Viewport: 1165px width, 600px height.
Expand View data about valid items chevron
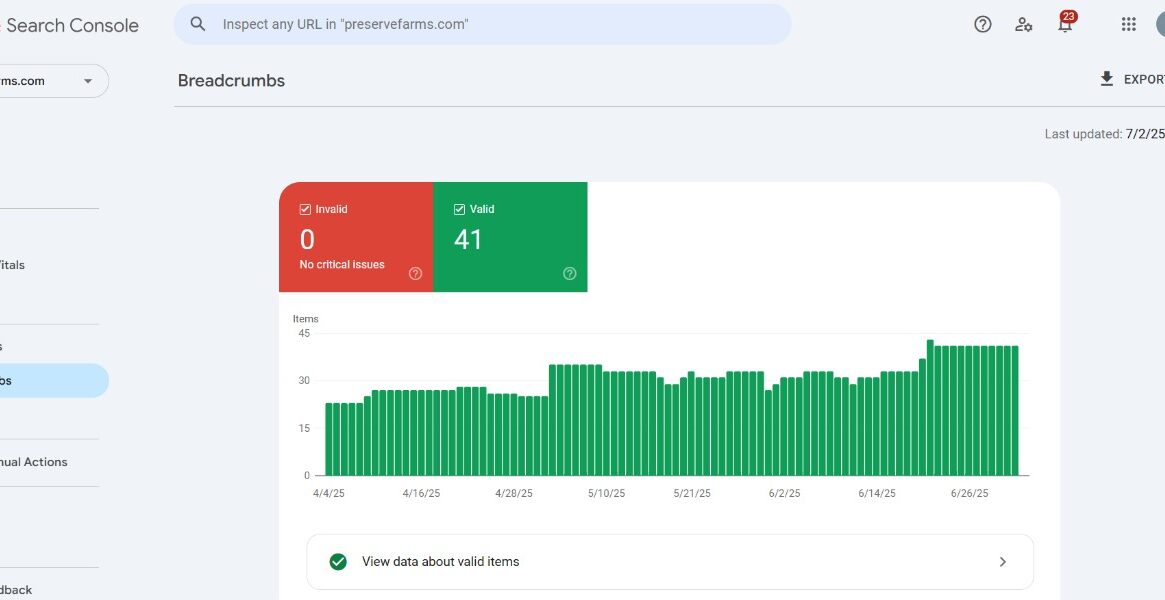coord(1002,561)
